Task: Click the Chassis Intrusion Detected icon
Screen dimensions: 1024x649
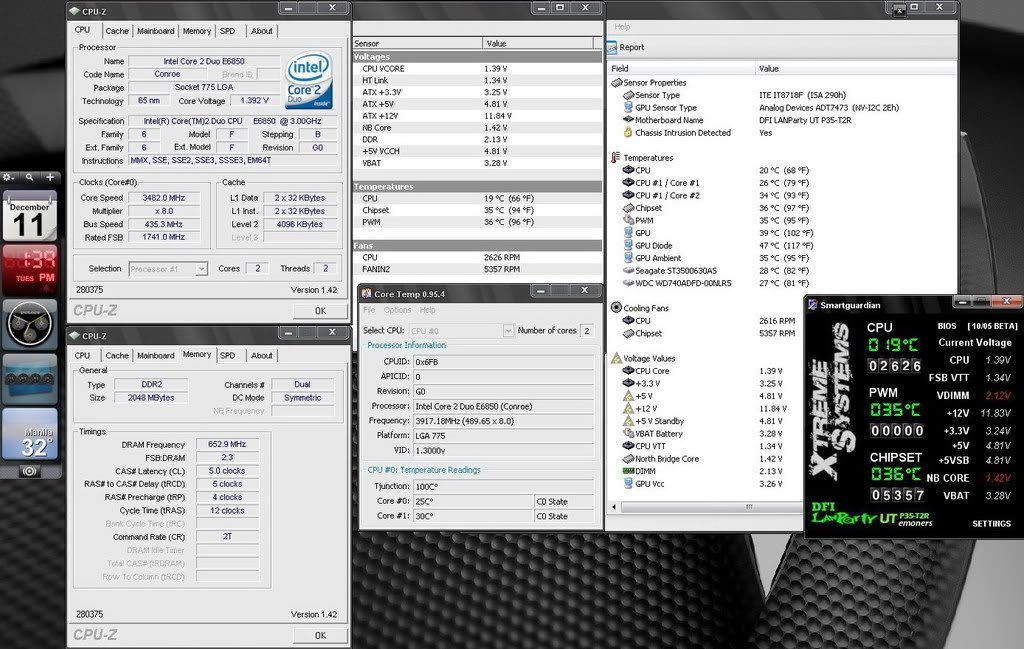Action: coord(628,133)
